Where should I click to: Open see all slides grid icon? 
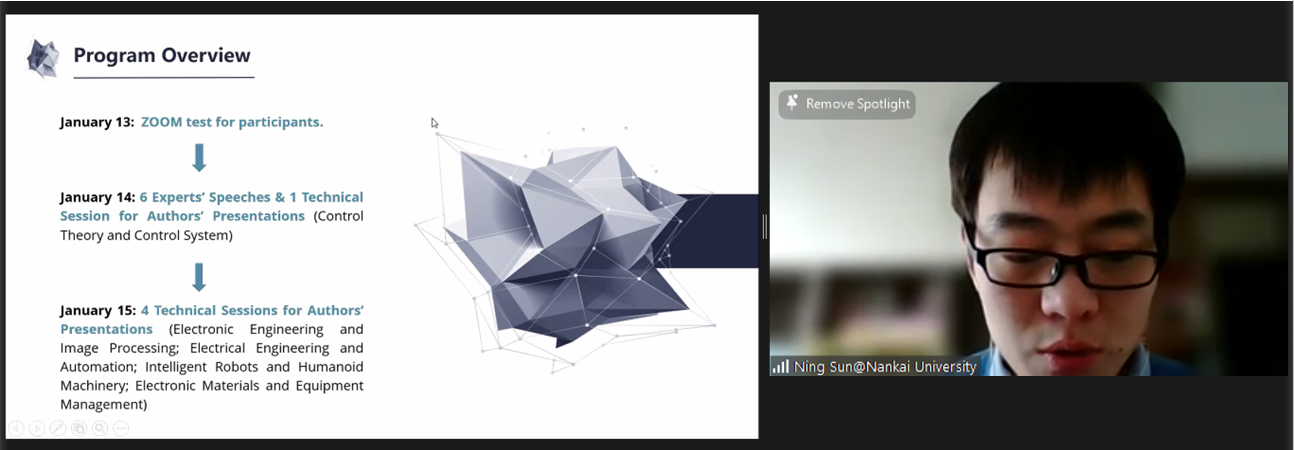tap(79, 428)
